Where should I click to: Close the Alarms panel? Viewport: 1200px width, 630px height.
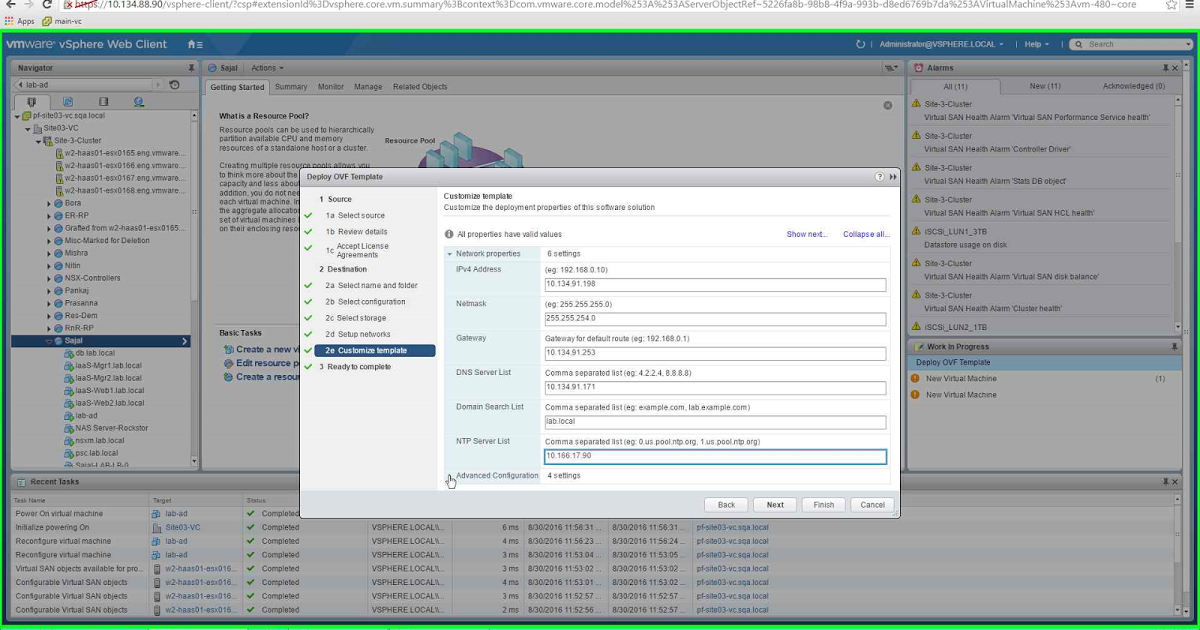click(x=1175, y=67)
